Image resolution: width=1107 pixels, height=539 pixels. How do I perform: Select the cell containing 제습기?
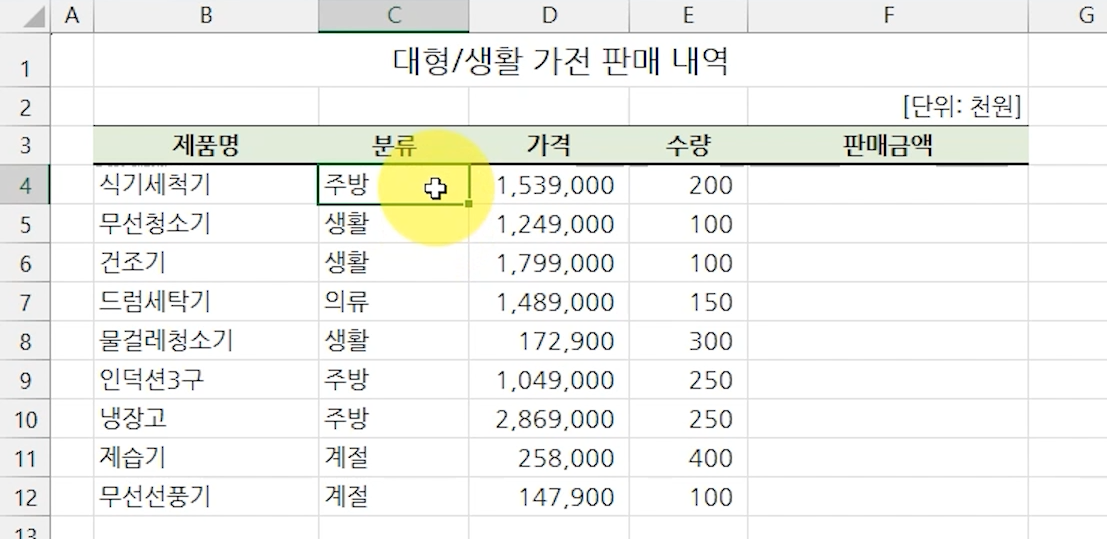tap(205, 458)
